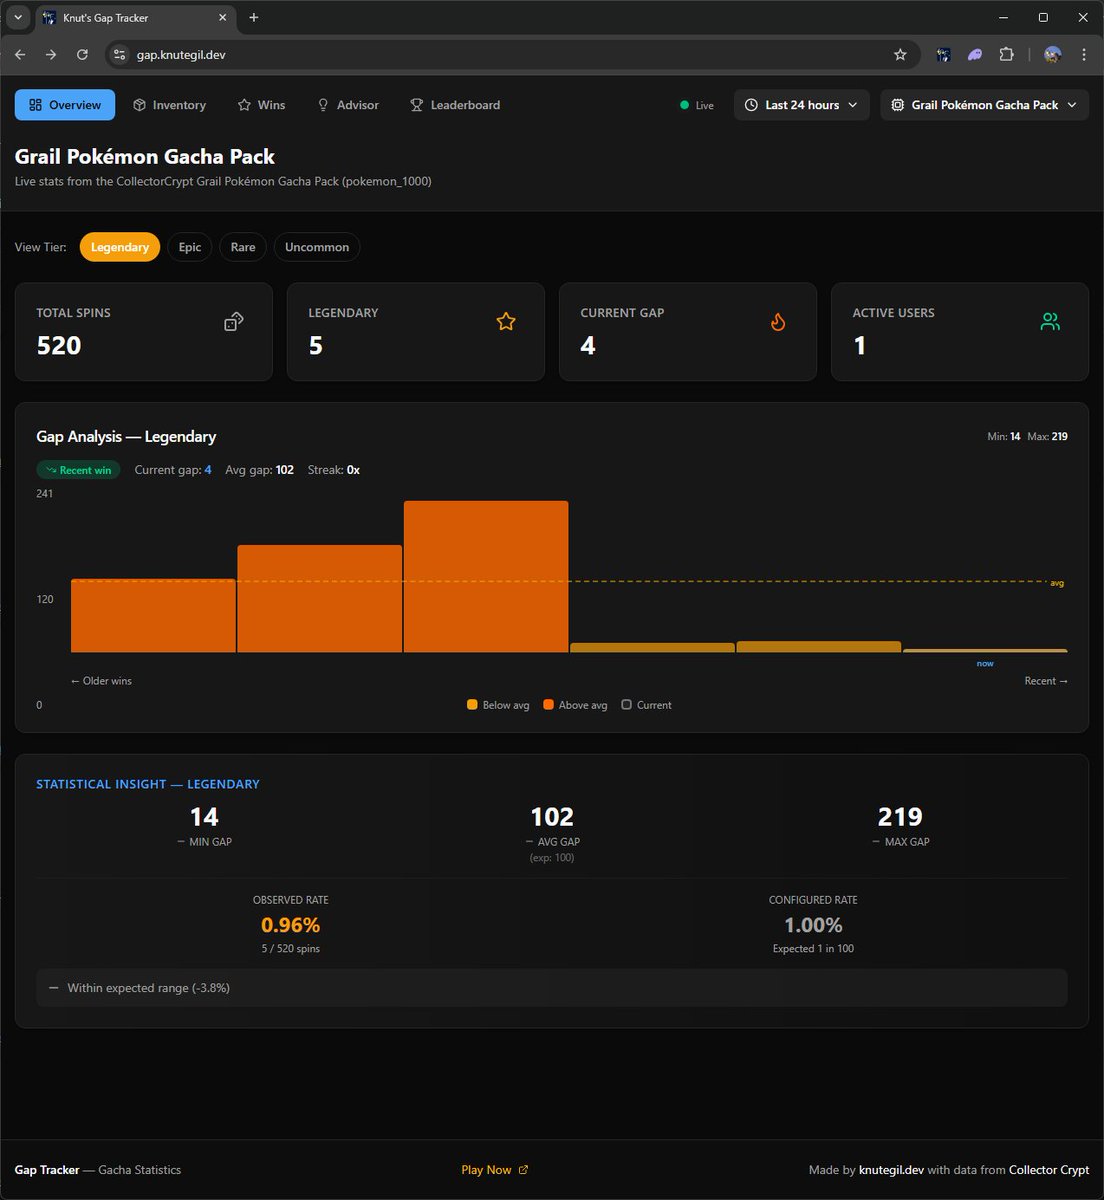
Task: Click the 'Within expected range (-3.8%)' row
Action: coord(552,988)
